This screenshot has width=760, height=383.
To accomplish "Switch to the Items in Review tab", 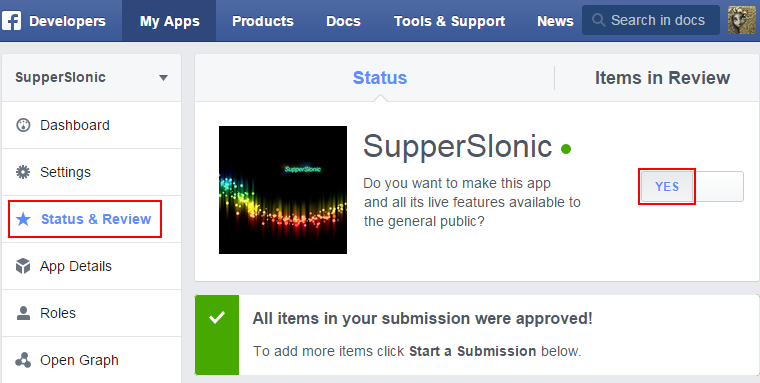I will pos(662,78).
